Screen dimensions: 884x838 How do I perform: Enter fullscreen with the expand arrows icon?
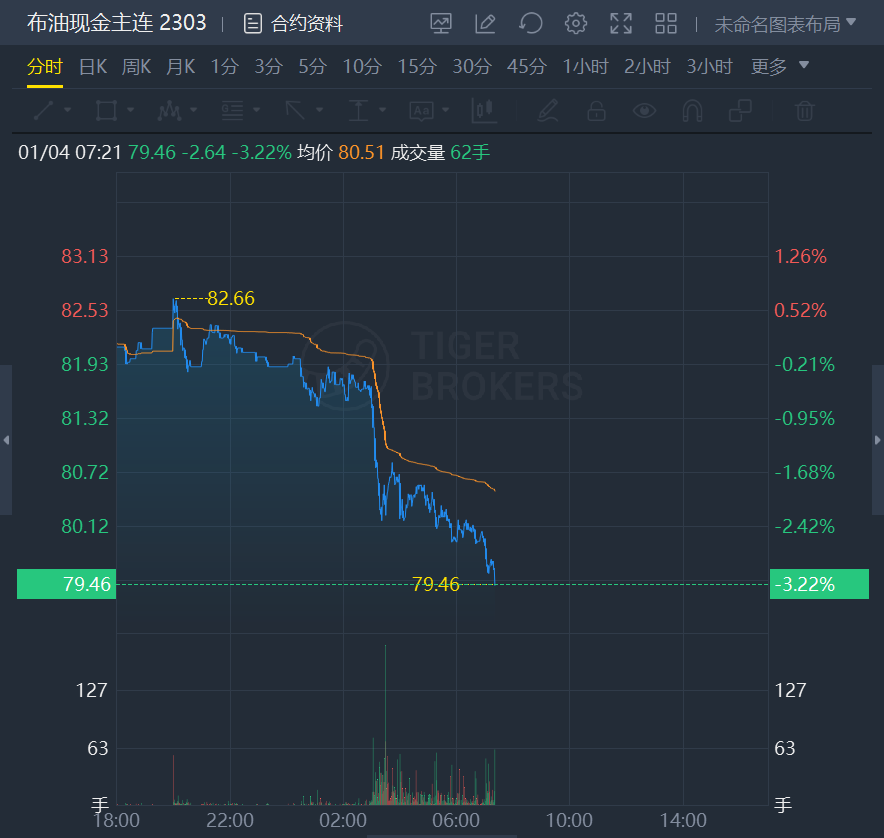[x=621, y=23]
